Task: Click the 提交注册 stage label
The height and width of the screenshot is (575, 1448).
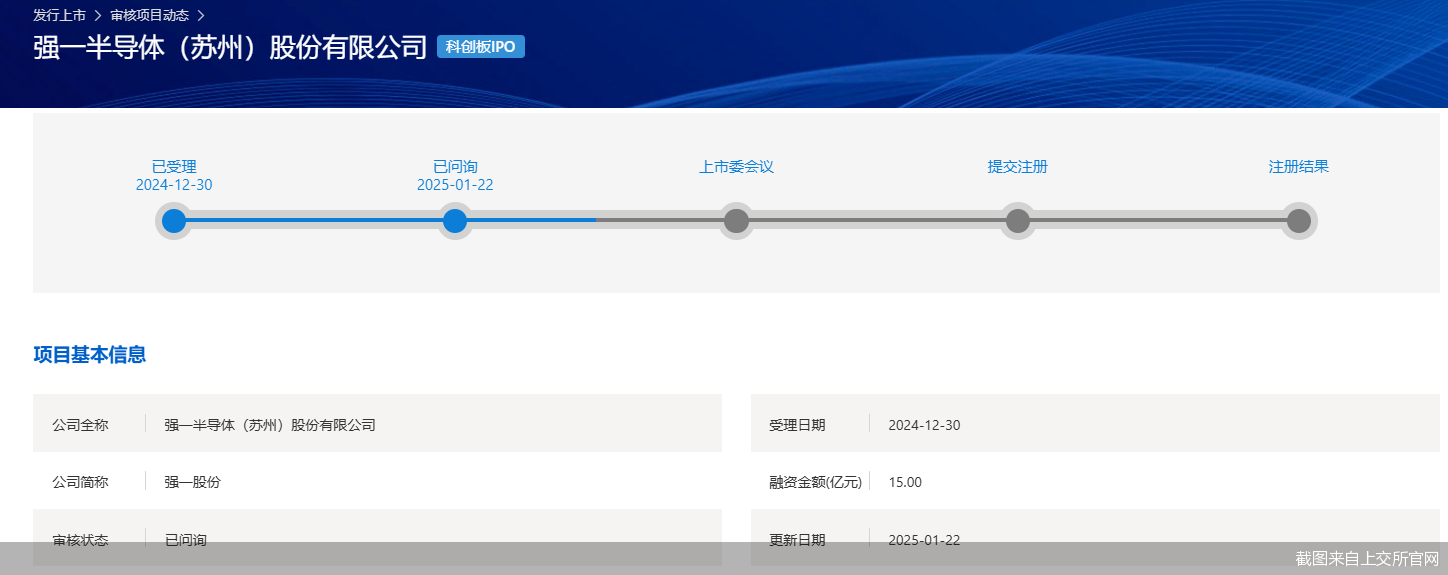Action: [x=1017, y=167]
